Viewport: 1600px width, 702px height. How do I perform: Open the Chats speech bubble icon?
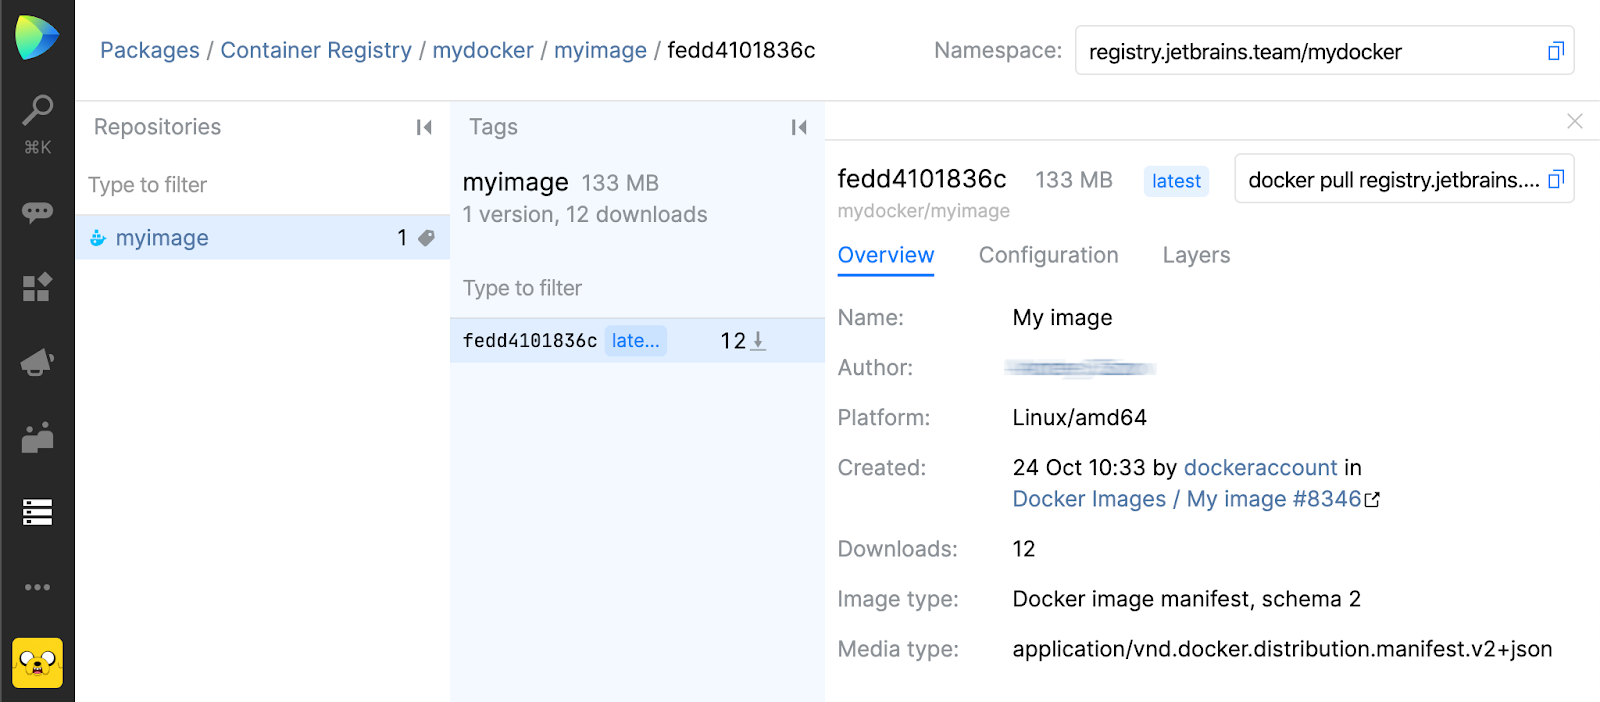37,212
